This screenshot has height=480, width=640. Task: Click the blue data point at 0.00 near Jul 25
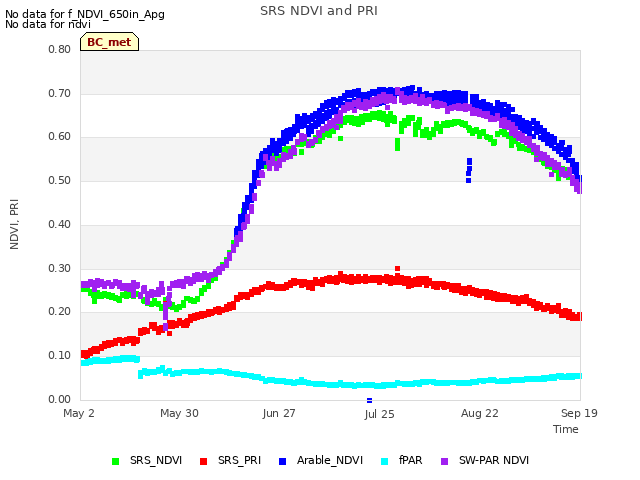[369, 400]
